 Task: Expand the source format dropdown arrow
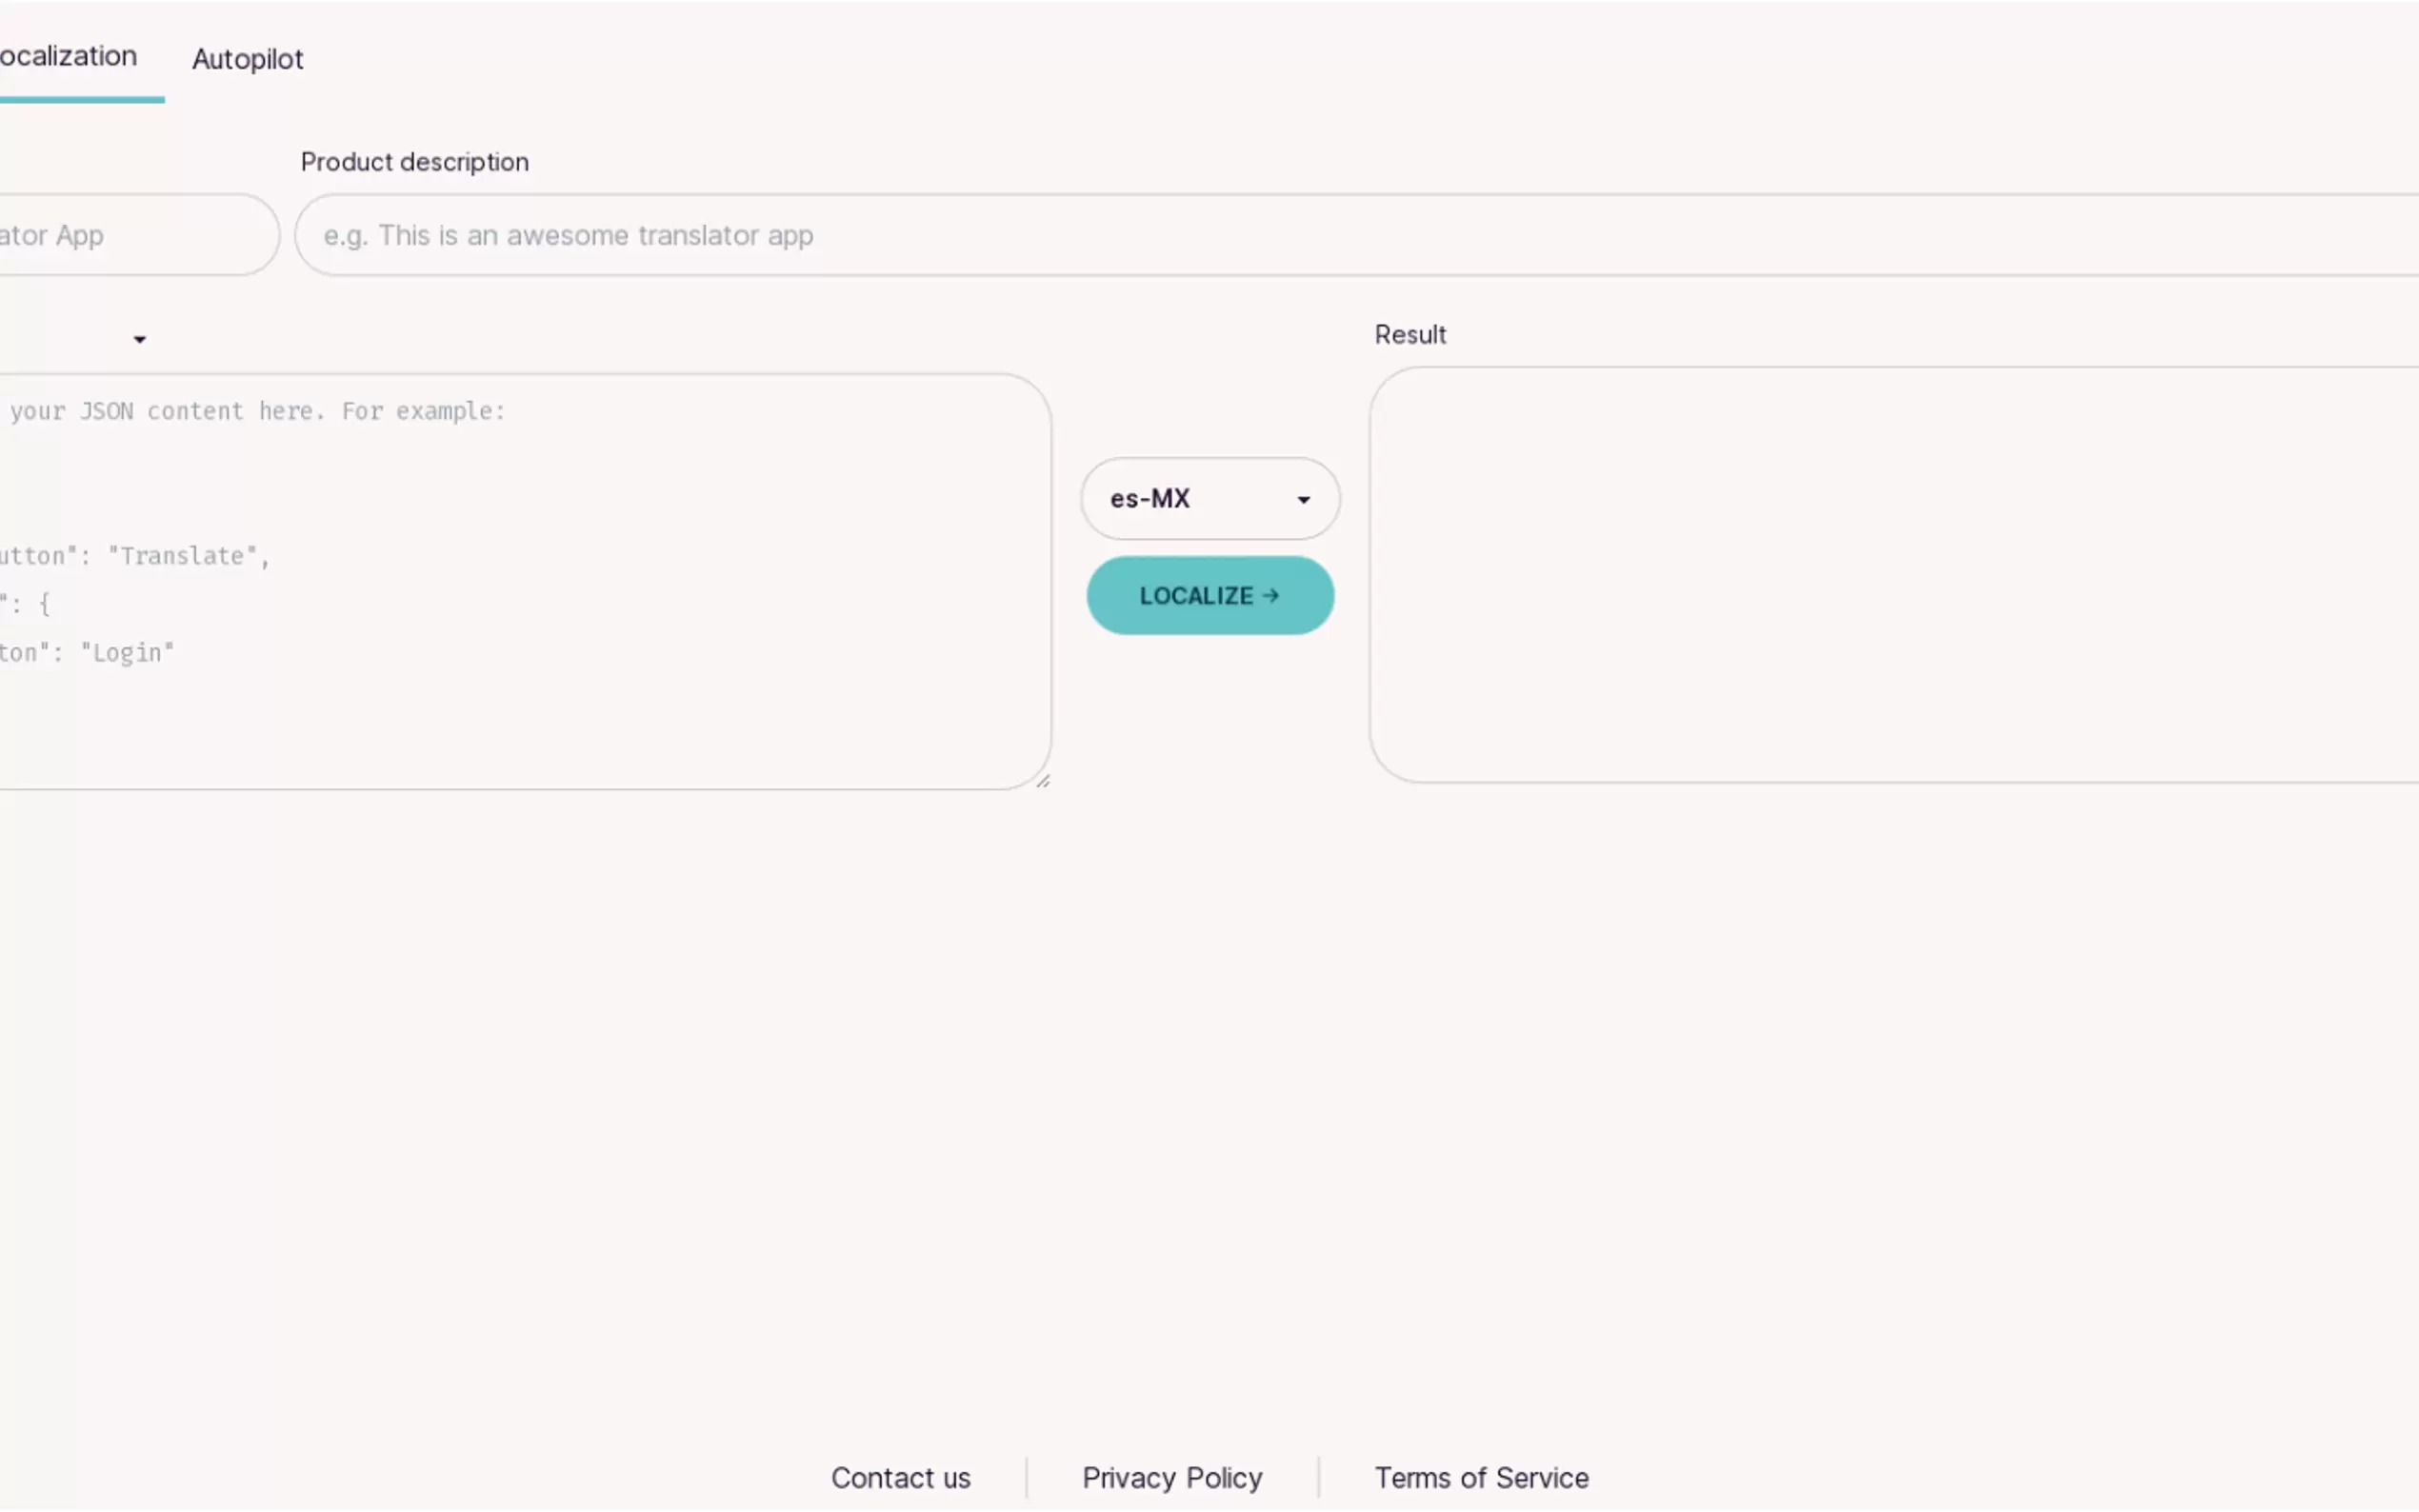click(x=140, y=340)
